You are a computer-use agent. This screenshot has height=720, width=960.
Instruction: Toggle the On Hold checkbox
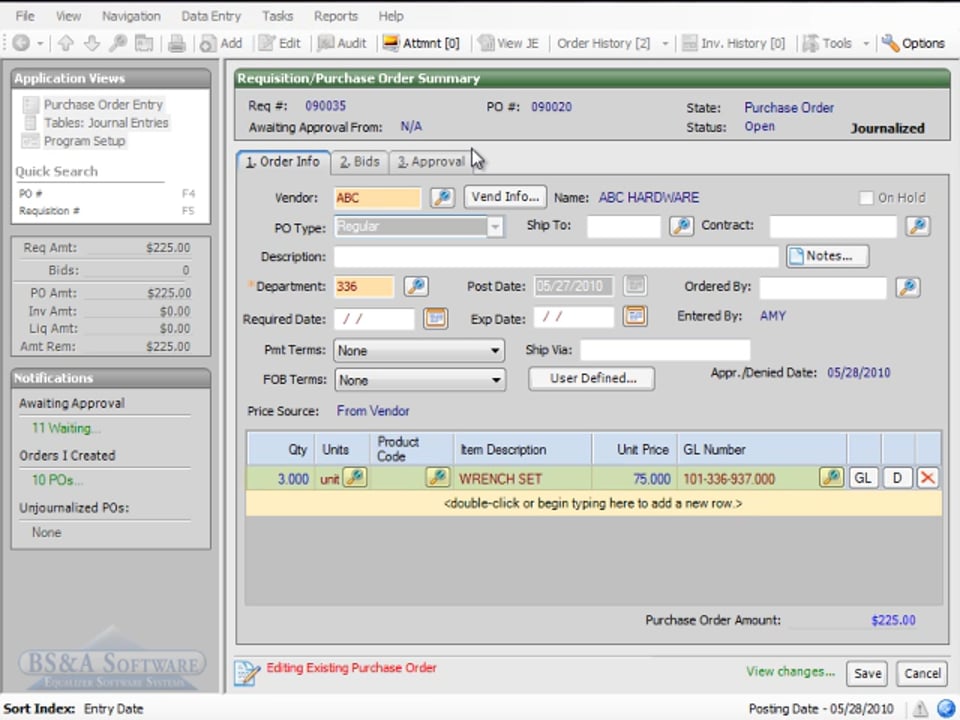click(x=866, y=198)
